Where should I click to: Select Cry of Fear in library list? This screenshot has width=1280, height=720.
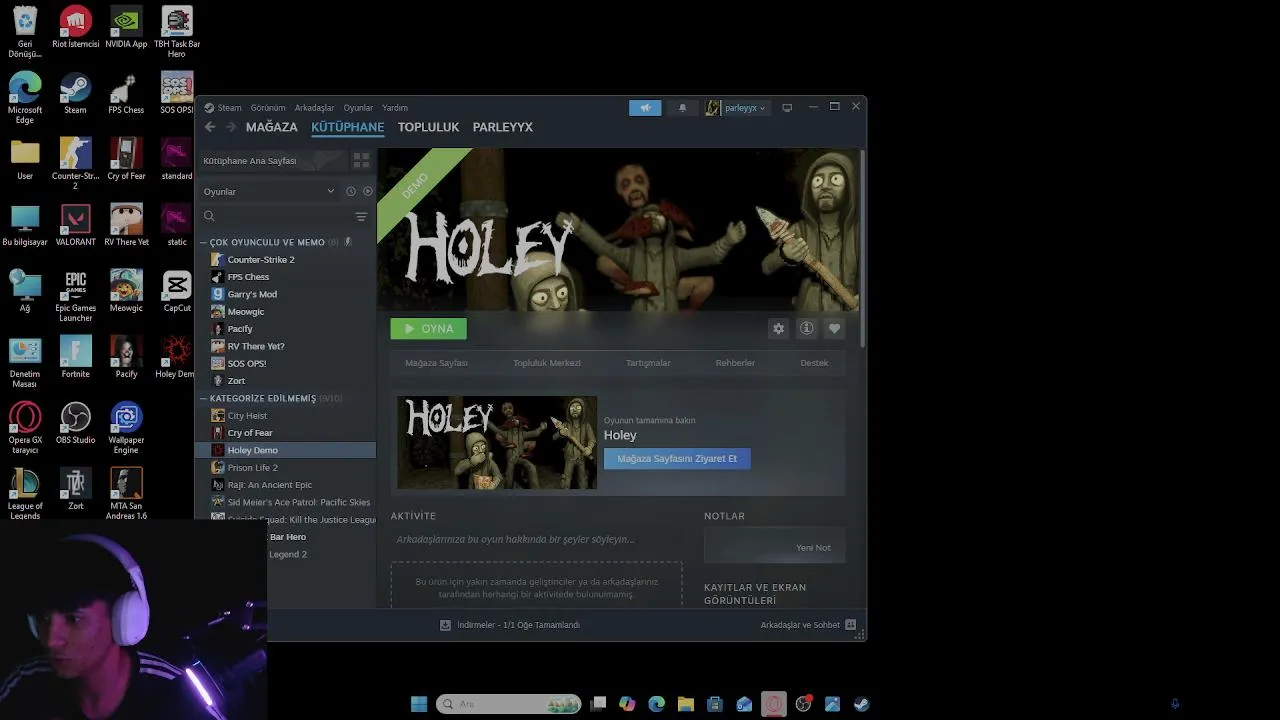coord(285,433)
